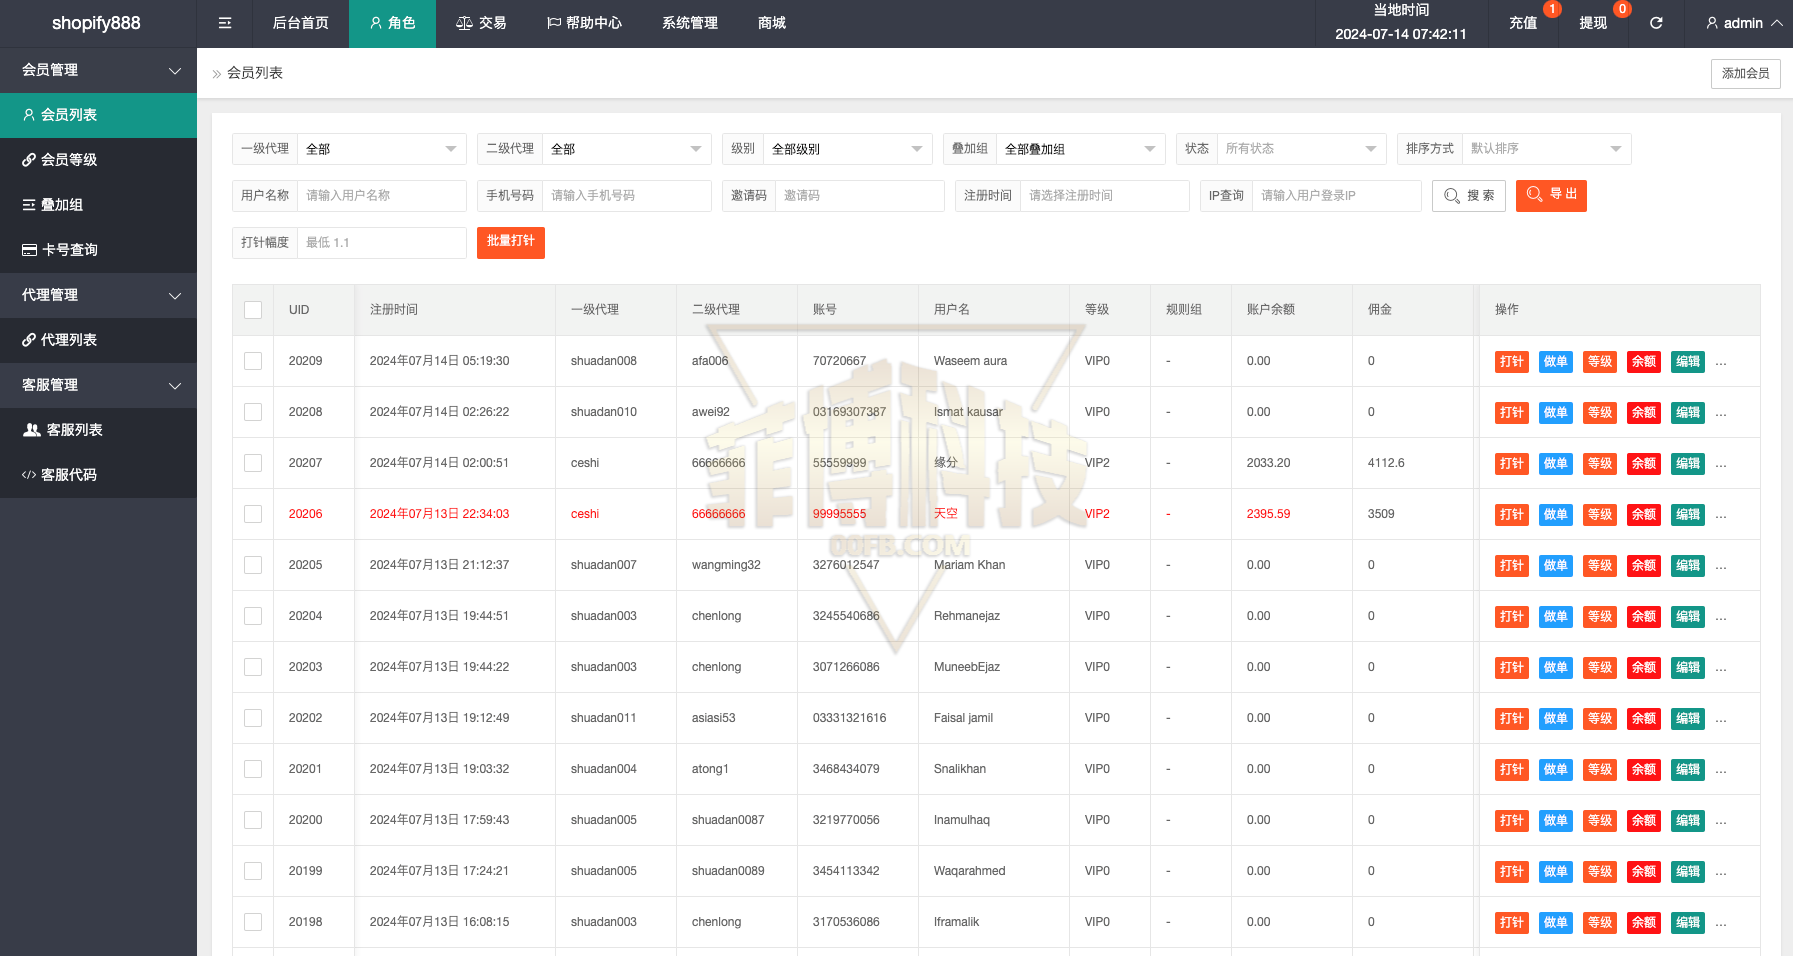Click the orange 导出 export button
The height and width of the screenshot is (956, 1793).
(1551, 196)
